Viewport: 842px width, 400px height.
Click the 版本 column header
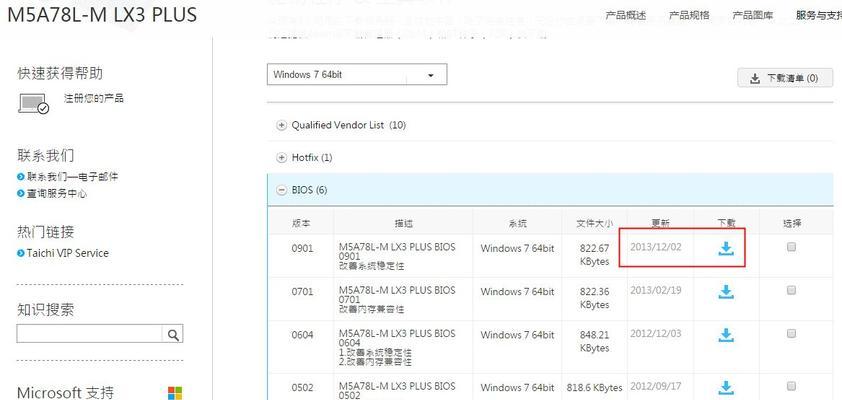[x=301, y=223]
